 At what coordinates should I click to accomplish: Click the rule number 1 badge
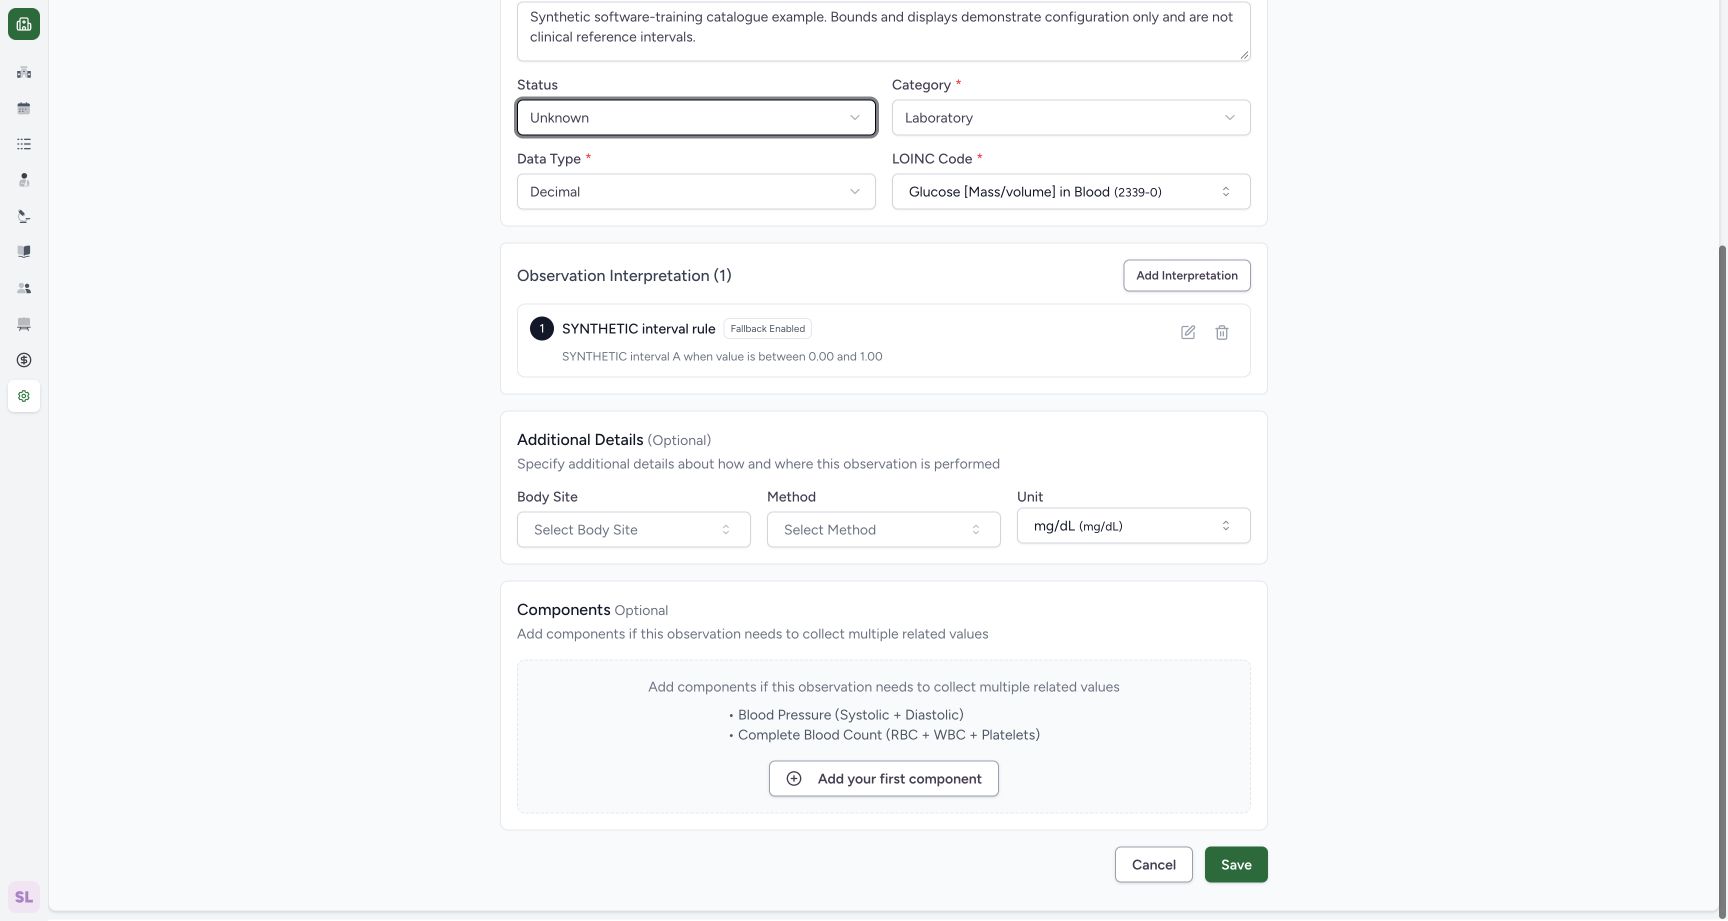[542, 329]
